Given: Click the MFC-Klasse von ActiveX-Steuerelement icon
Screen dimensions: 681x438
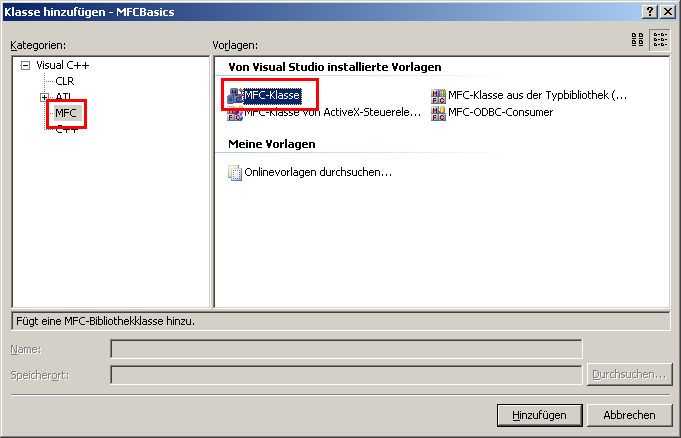Looking at the screenshot, I should (x=235, y=113).
